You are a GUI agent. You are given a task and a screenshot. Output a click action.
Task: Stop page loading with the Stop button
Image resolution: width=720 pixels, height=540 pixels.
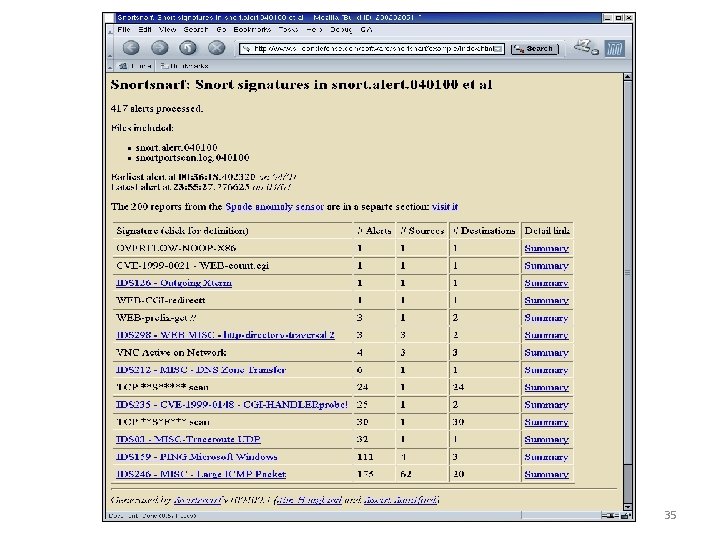point(216,48)
